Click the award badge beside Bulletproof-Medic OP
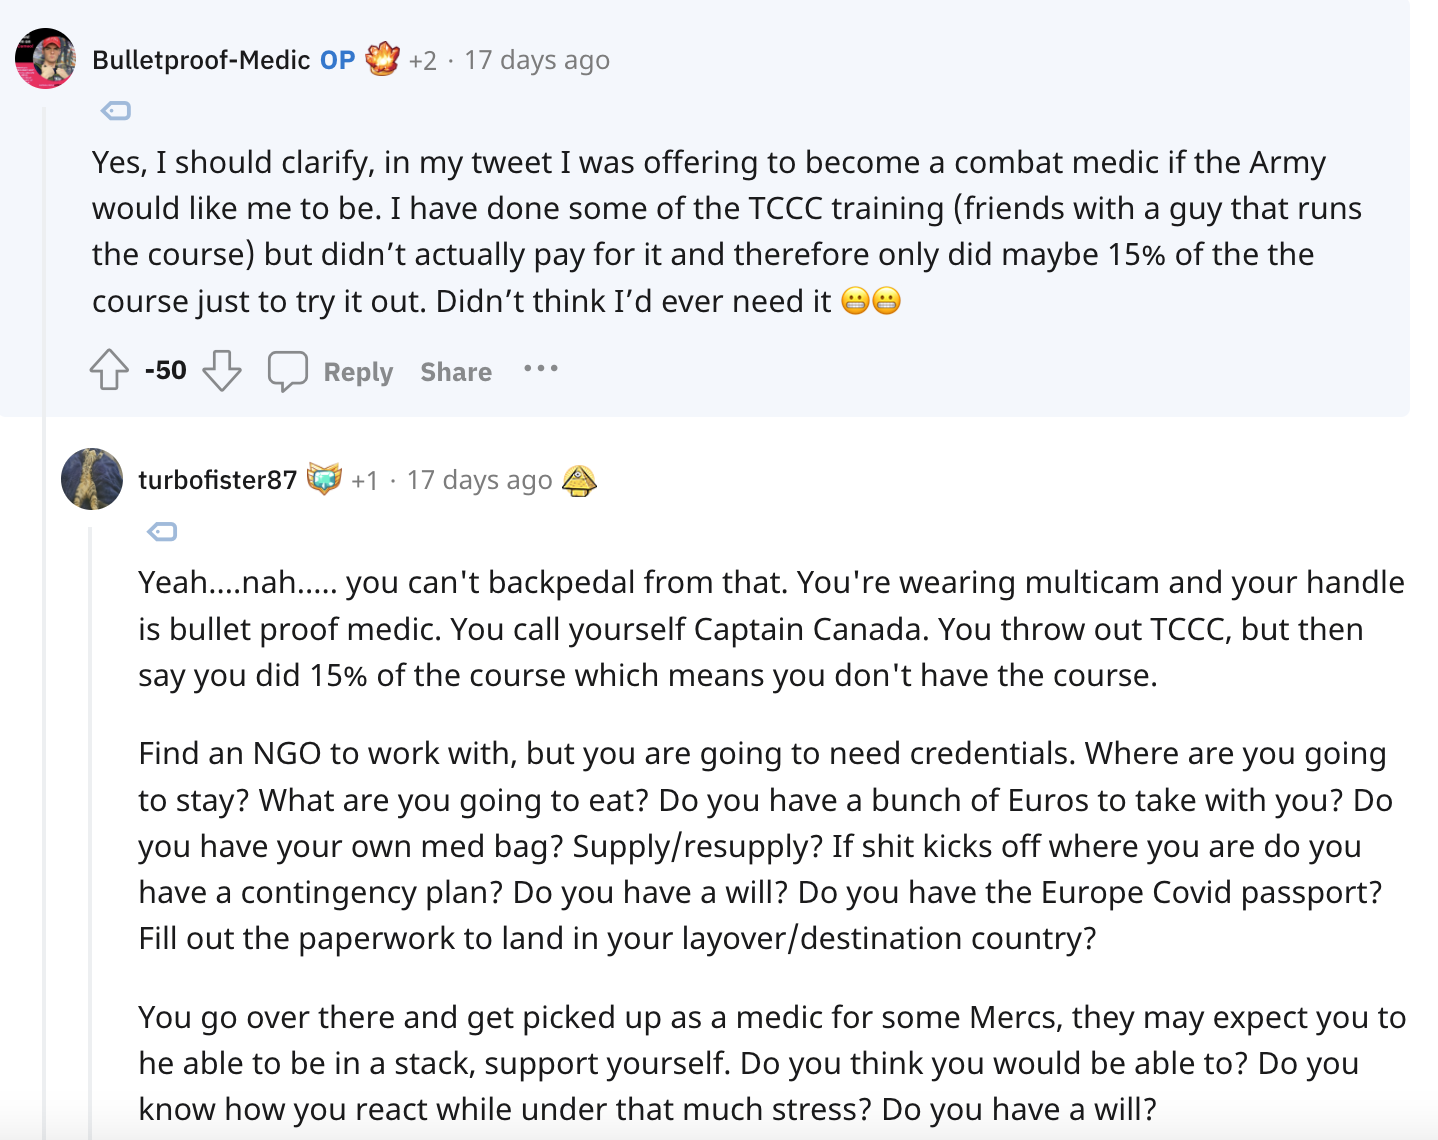1438x1140 pixels. [x=382, y=59]
